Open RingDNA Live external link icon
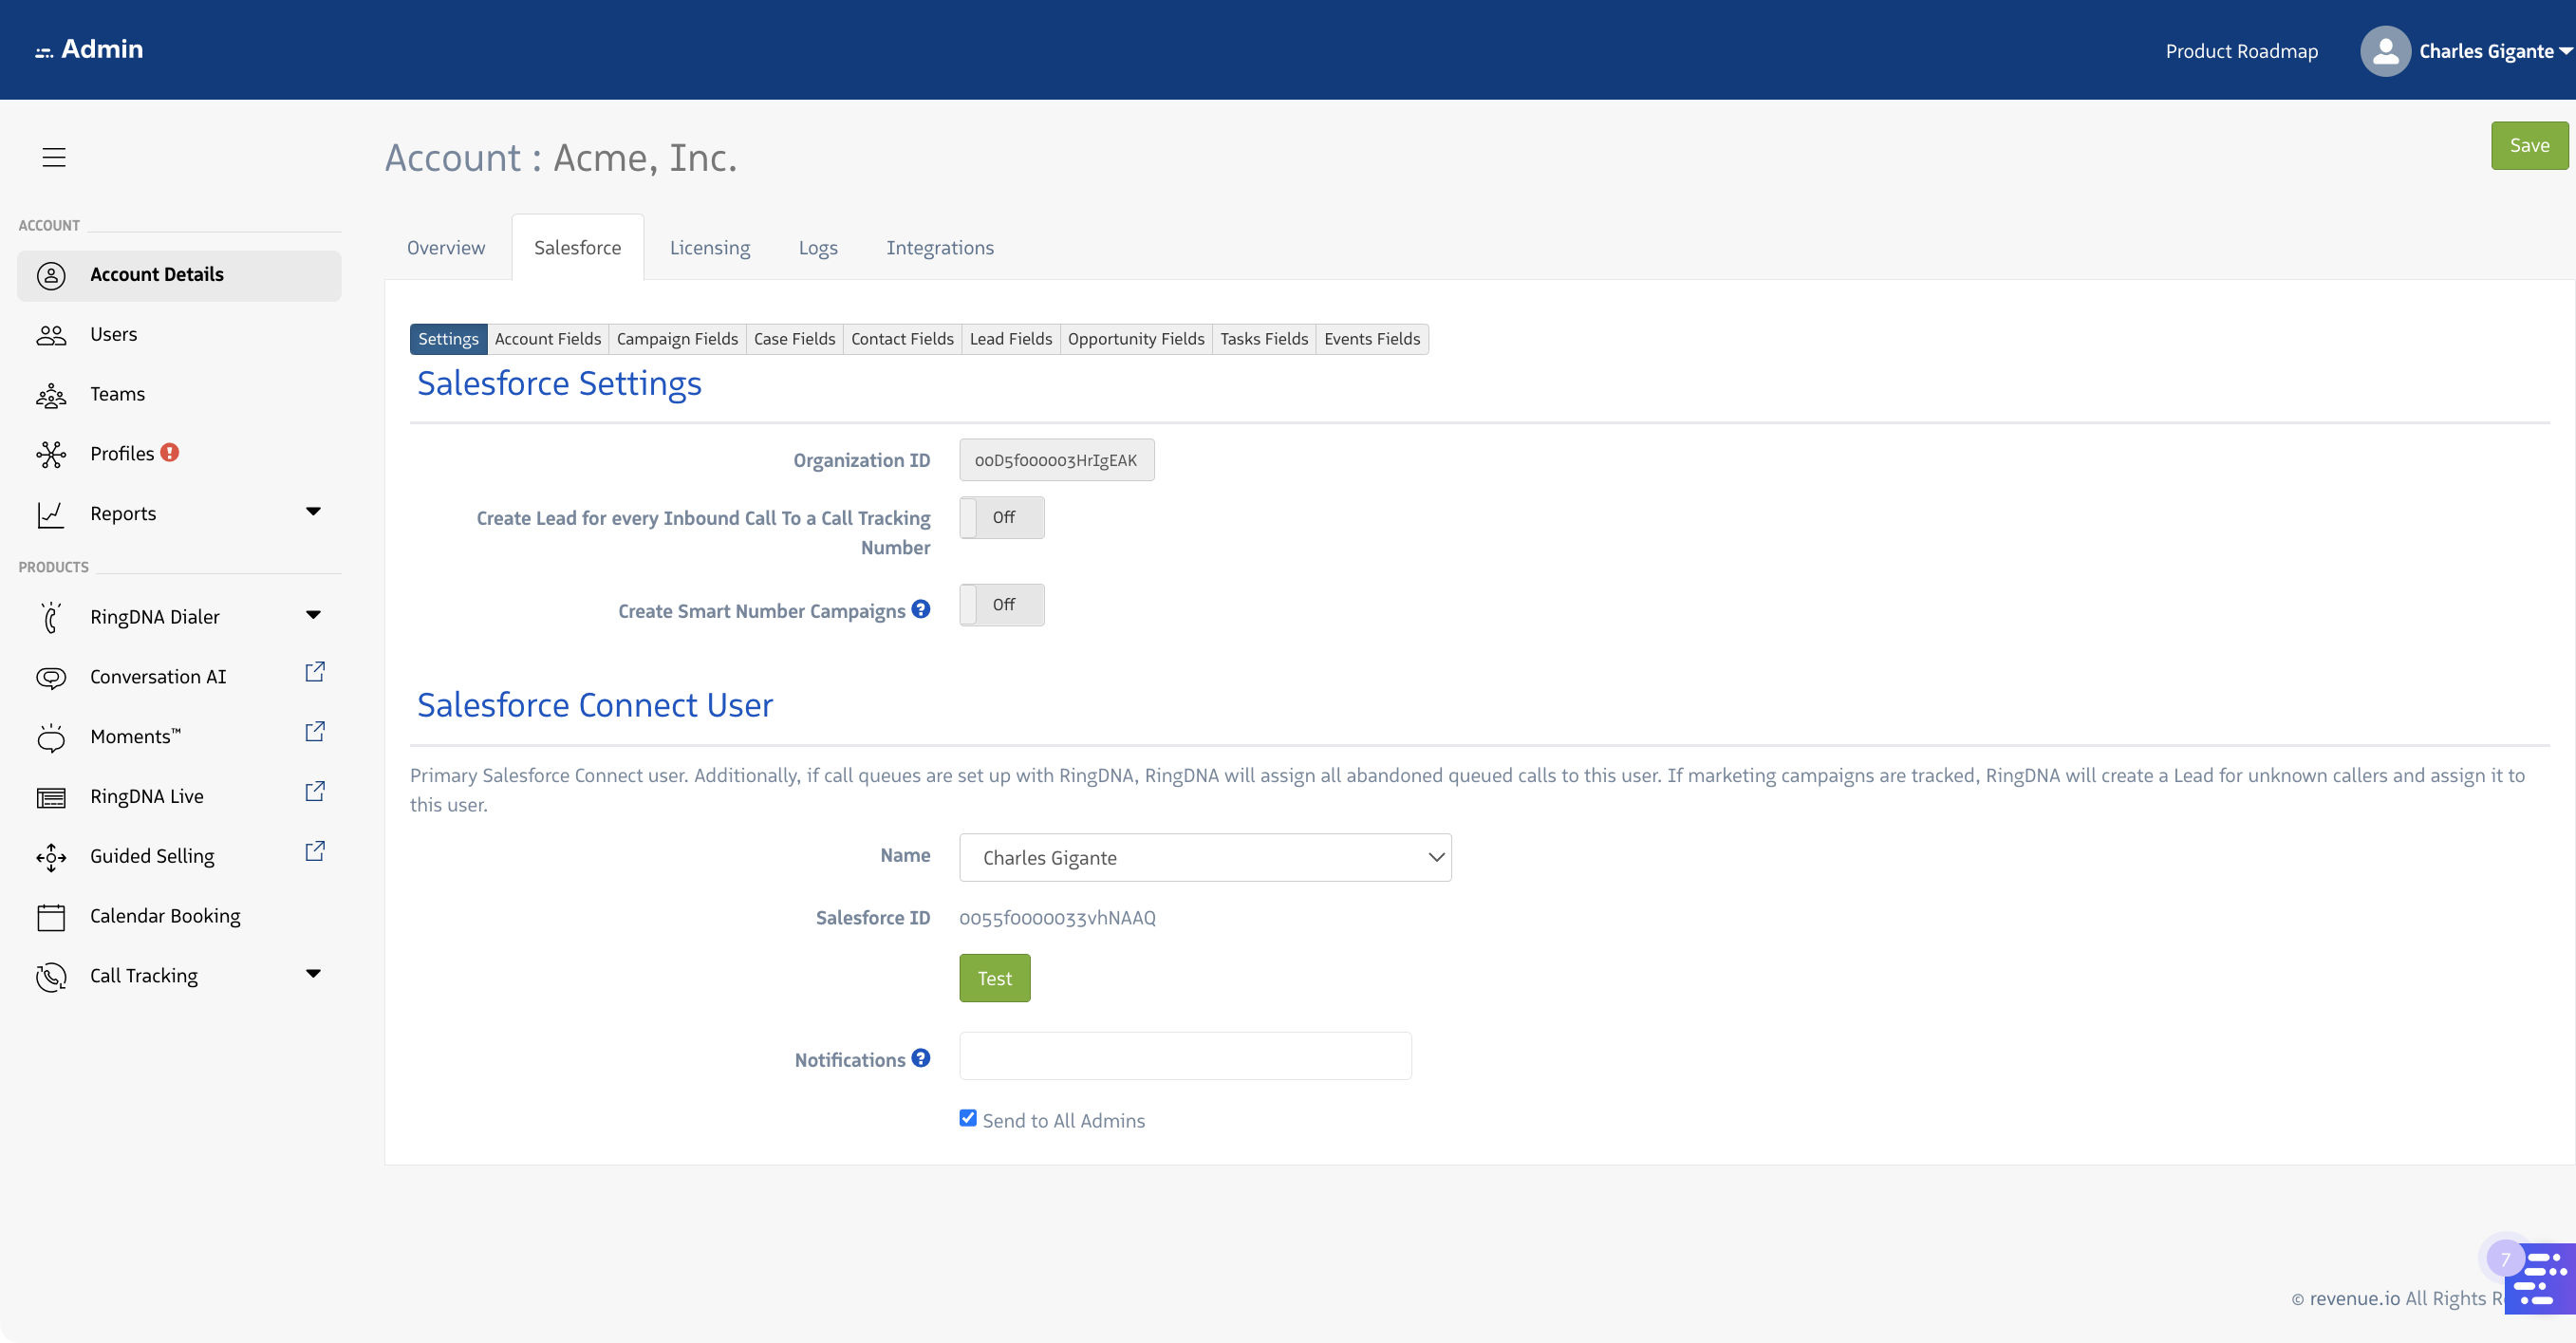Screen dimensions: 2576x1343 [x=315, y=792]
